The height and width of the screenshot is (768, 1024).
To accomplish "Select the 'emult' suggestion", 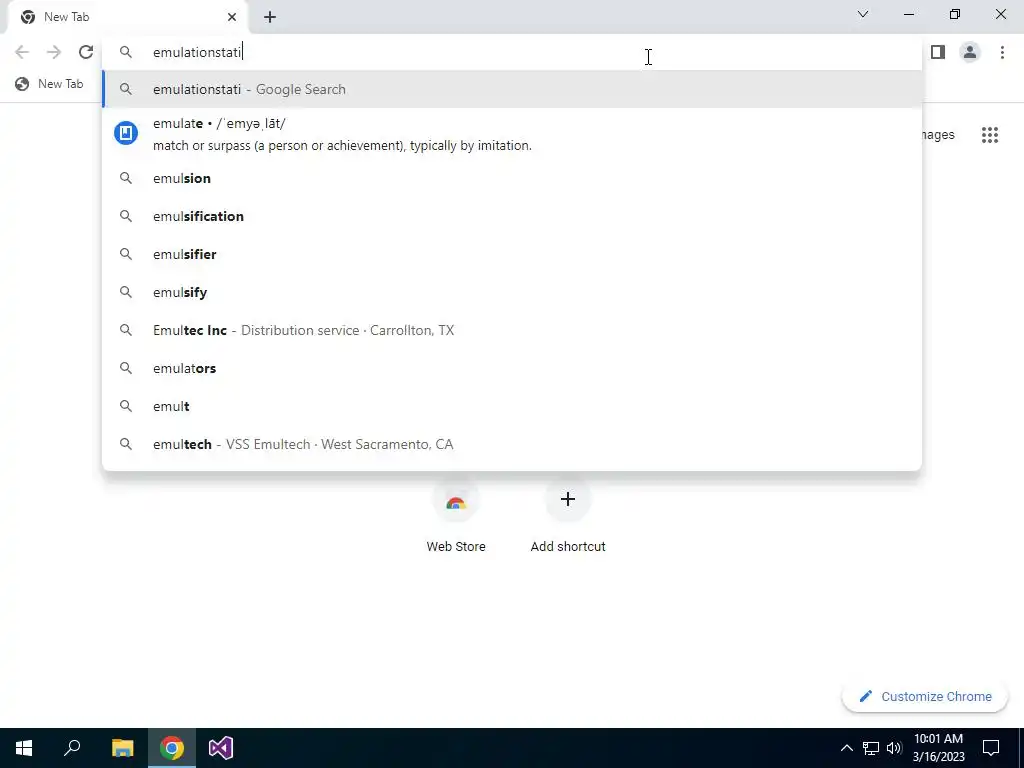I will pyautogui.click(x=512, y=406).
